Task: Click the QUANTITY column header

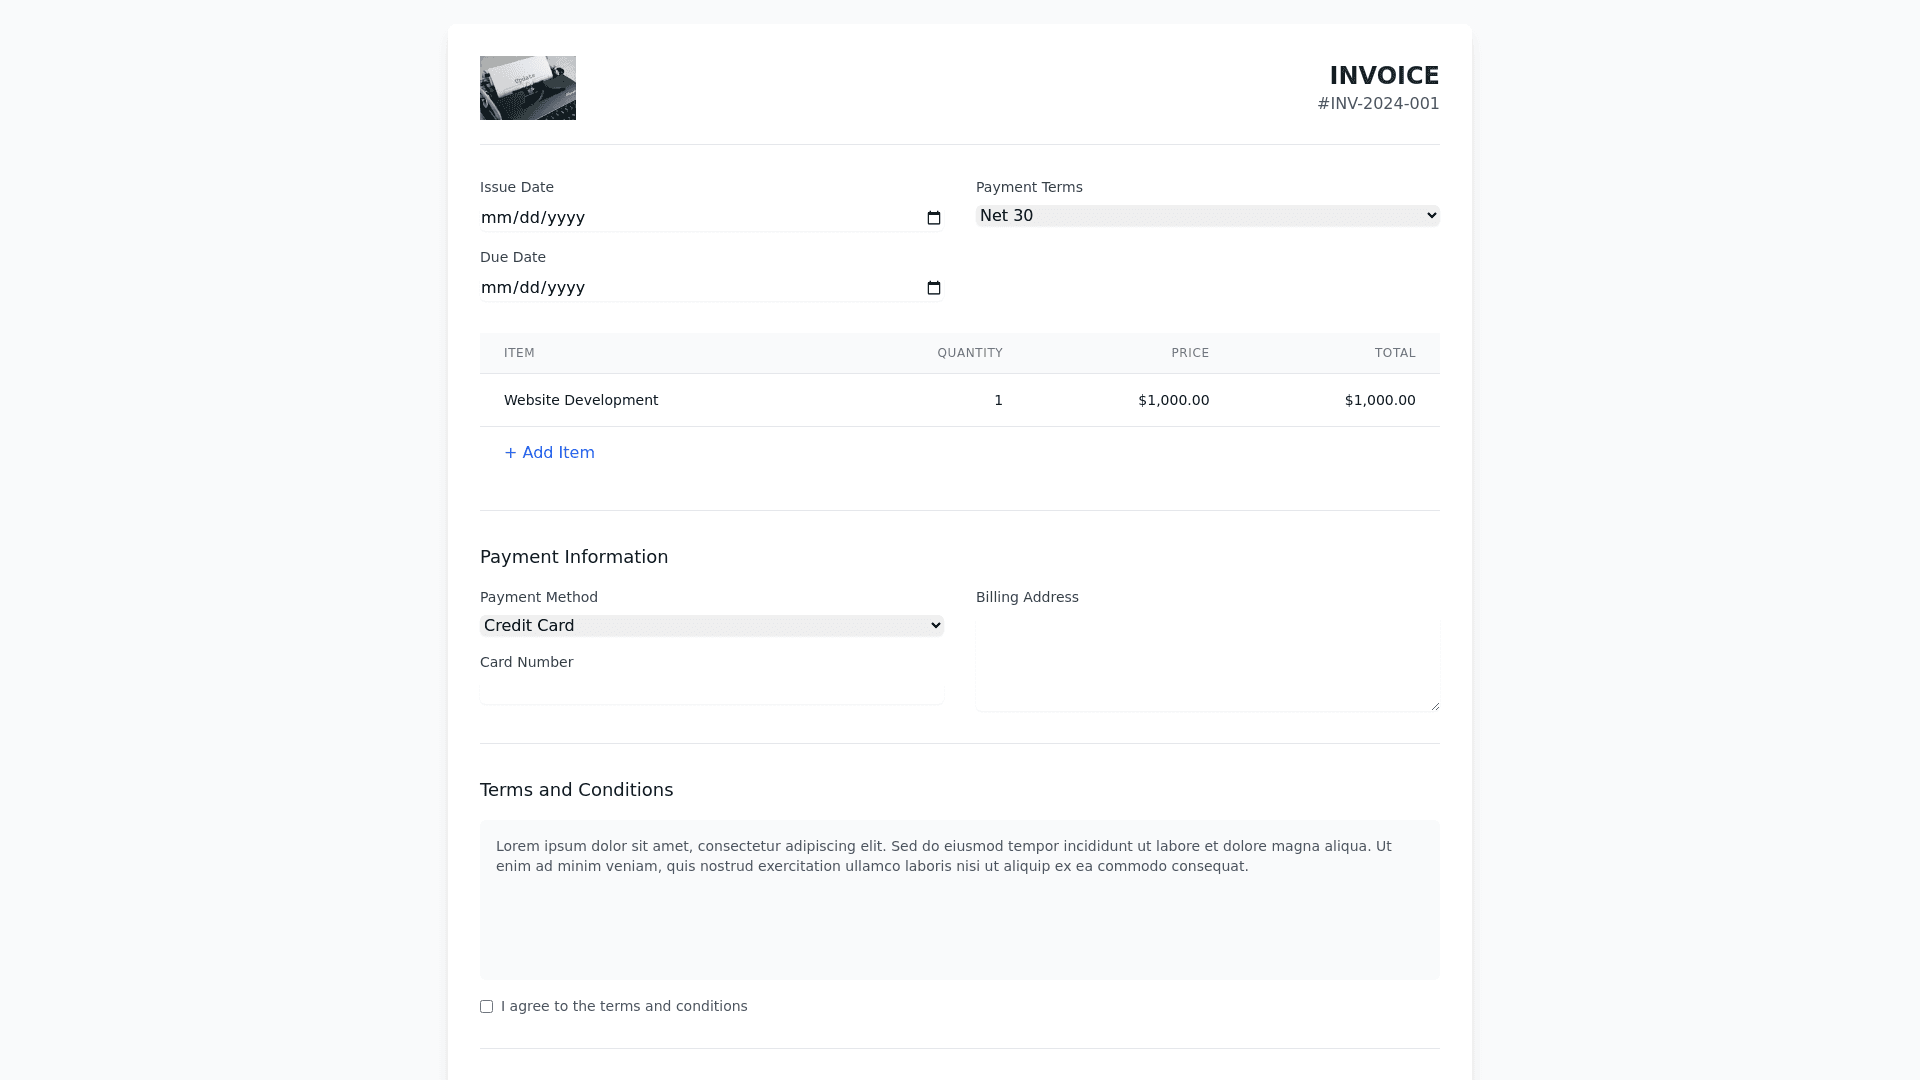Action: coord(969,353)
